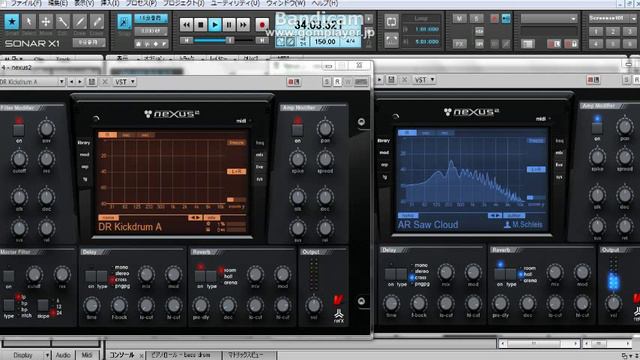Click the set loop points icon below Loop
The image size is (640, 360).
391,40
